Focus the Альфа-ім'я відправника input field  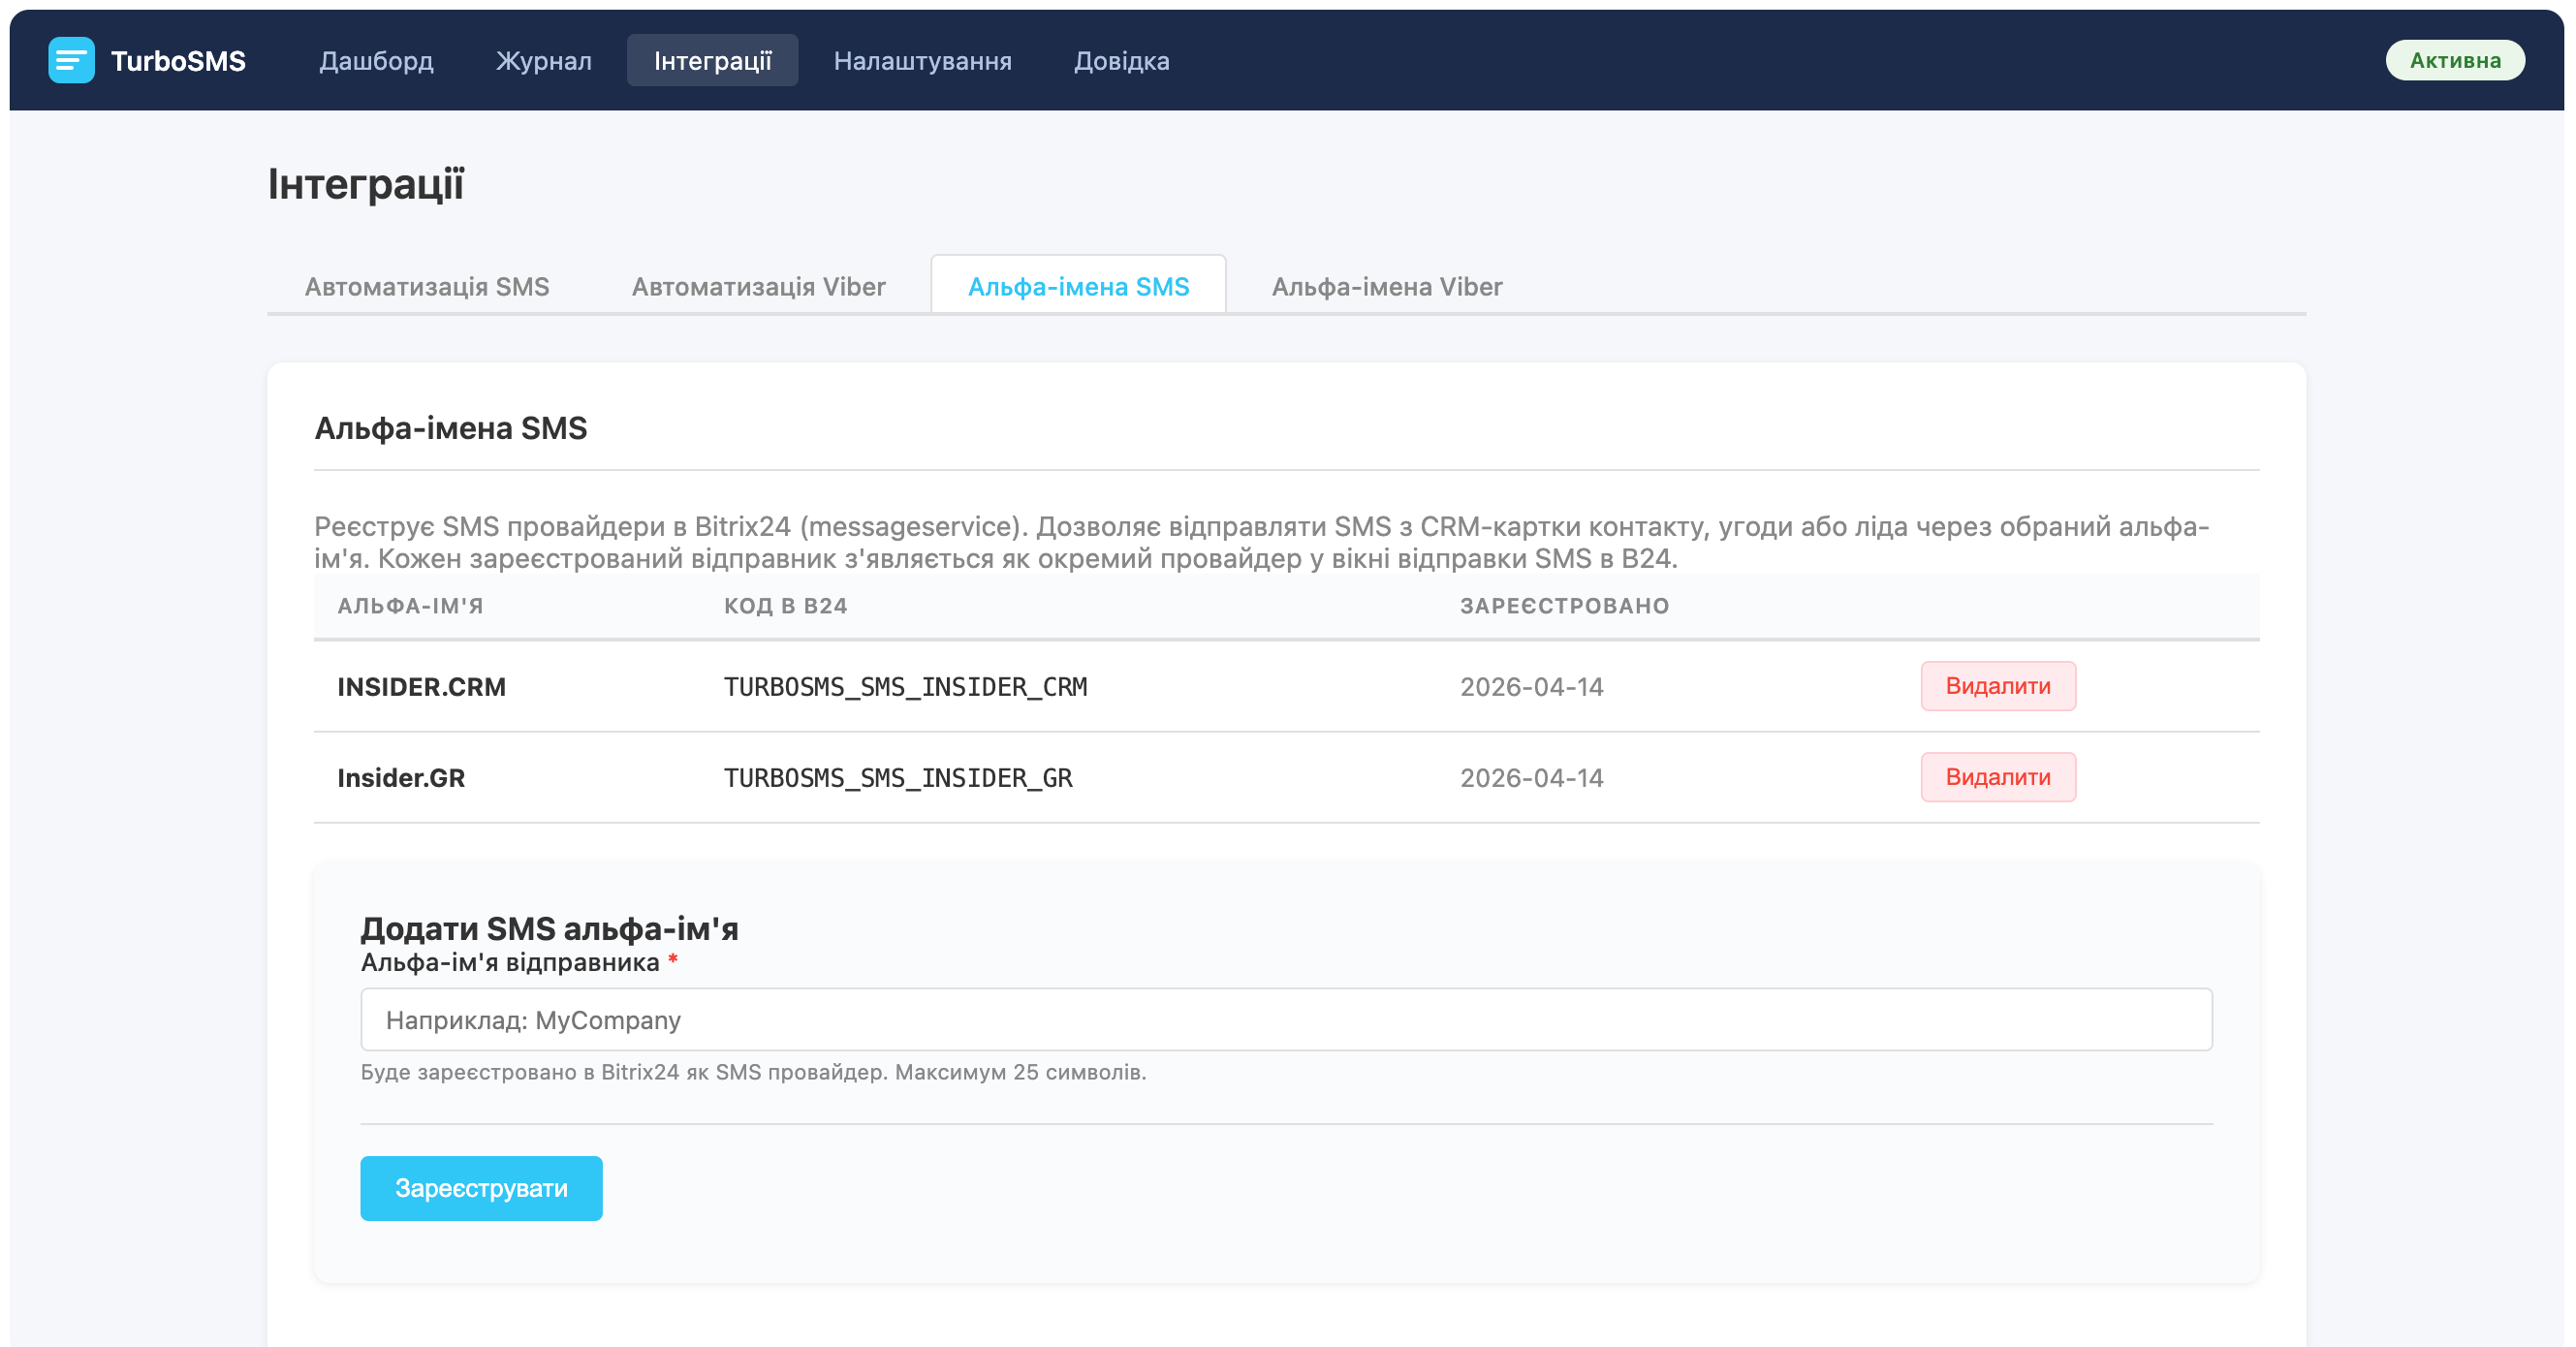(x=1286, y=1019)
